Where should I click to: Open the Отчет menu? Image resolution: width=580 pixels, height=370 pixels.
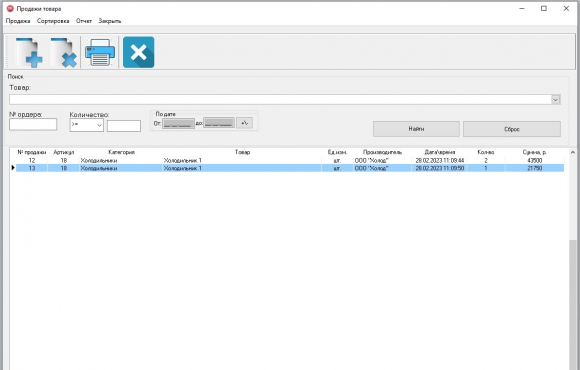click(84, 21)
